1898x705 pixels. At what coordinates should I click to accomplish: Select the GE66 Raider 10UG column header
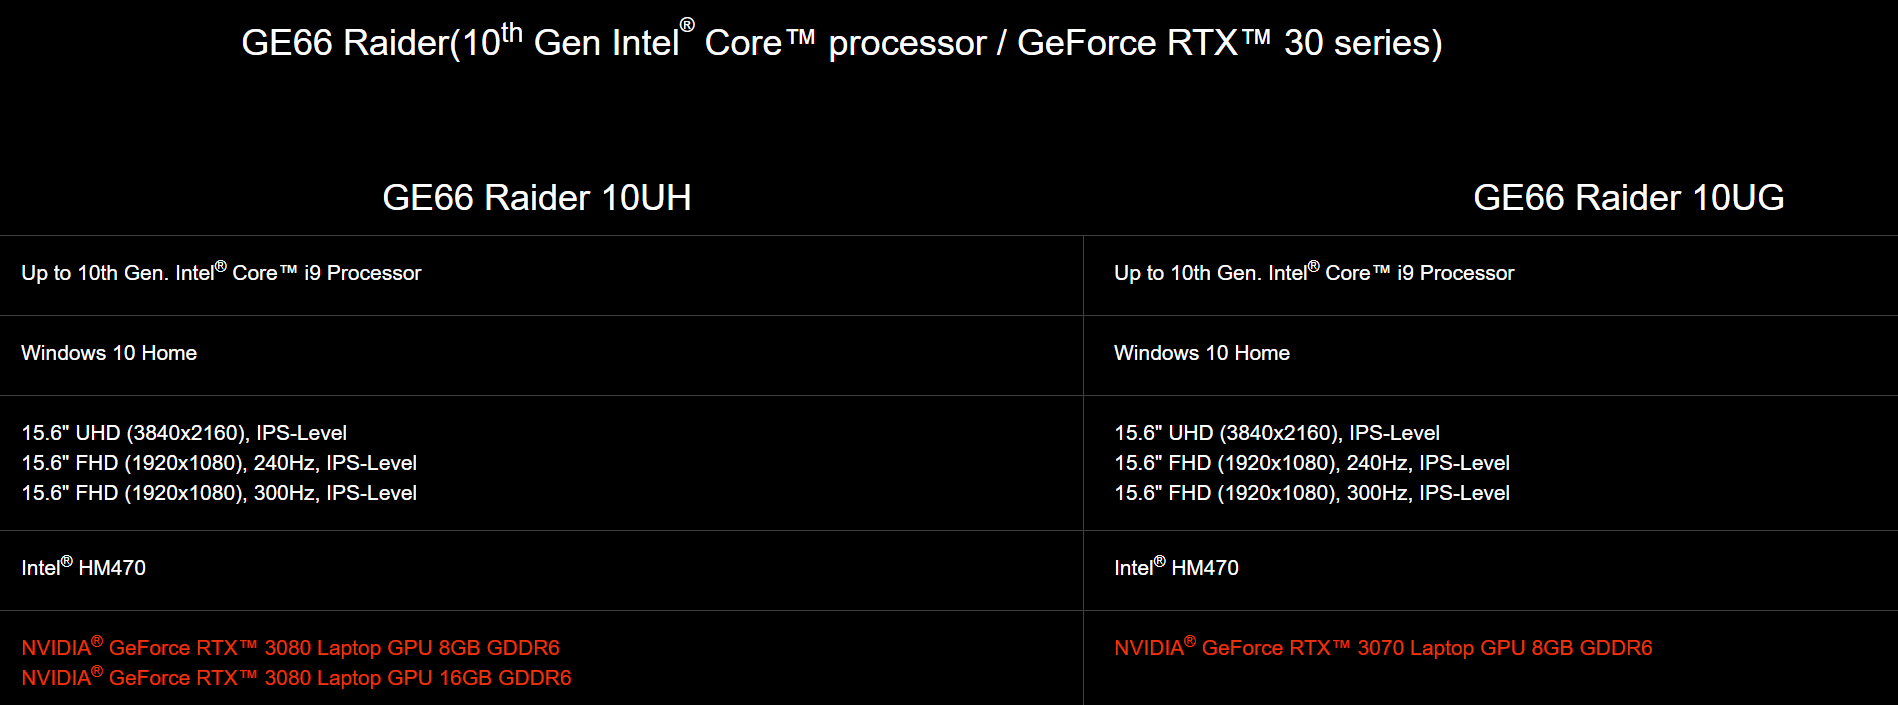(1629, 198)
